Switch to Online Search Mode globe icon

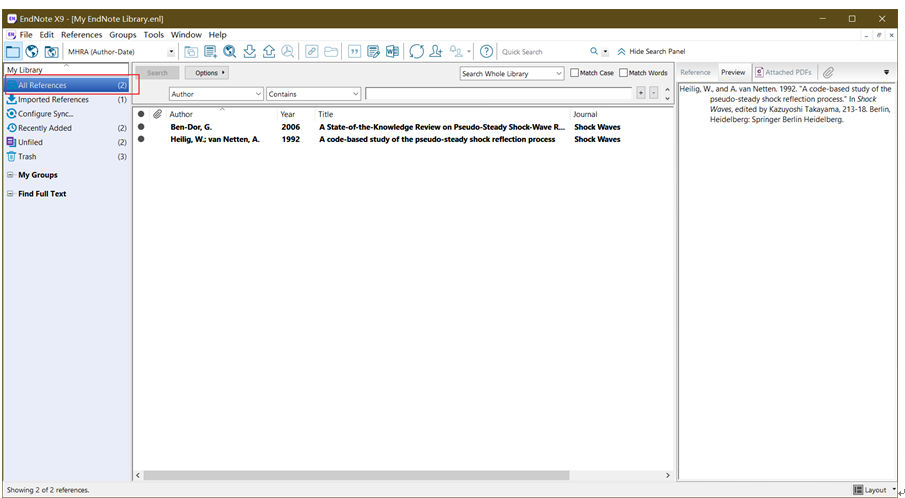(x=32, y=52)
